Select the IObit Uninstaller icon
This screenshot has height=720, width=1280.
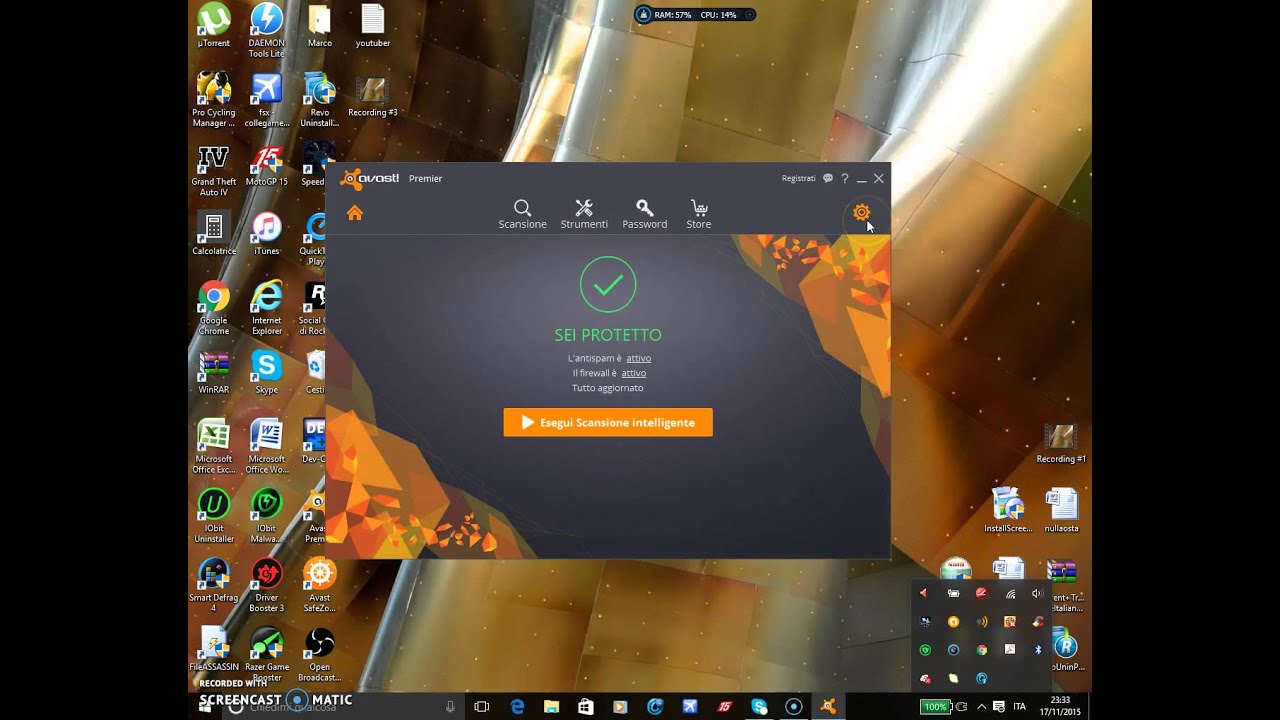point(213,516)
